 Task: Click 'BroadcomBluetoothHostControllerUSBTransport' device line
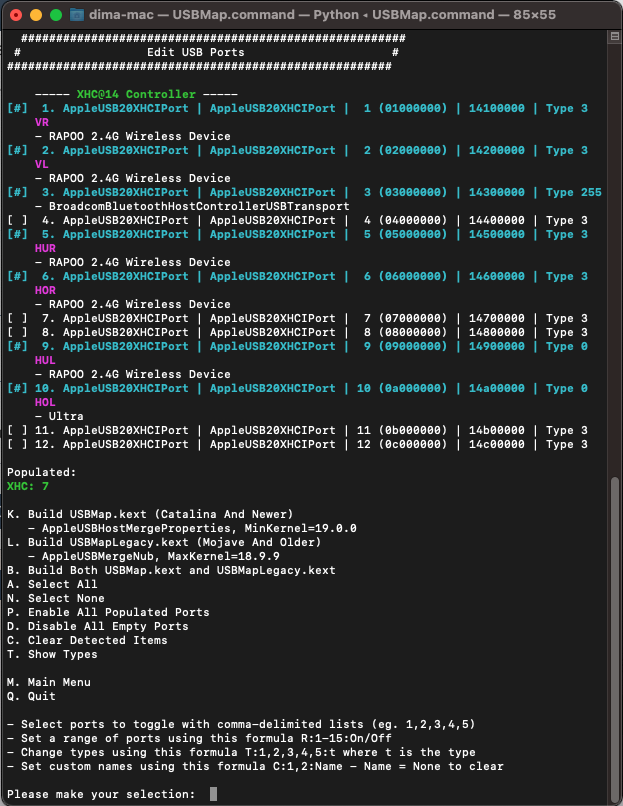(192, 207)
